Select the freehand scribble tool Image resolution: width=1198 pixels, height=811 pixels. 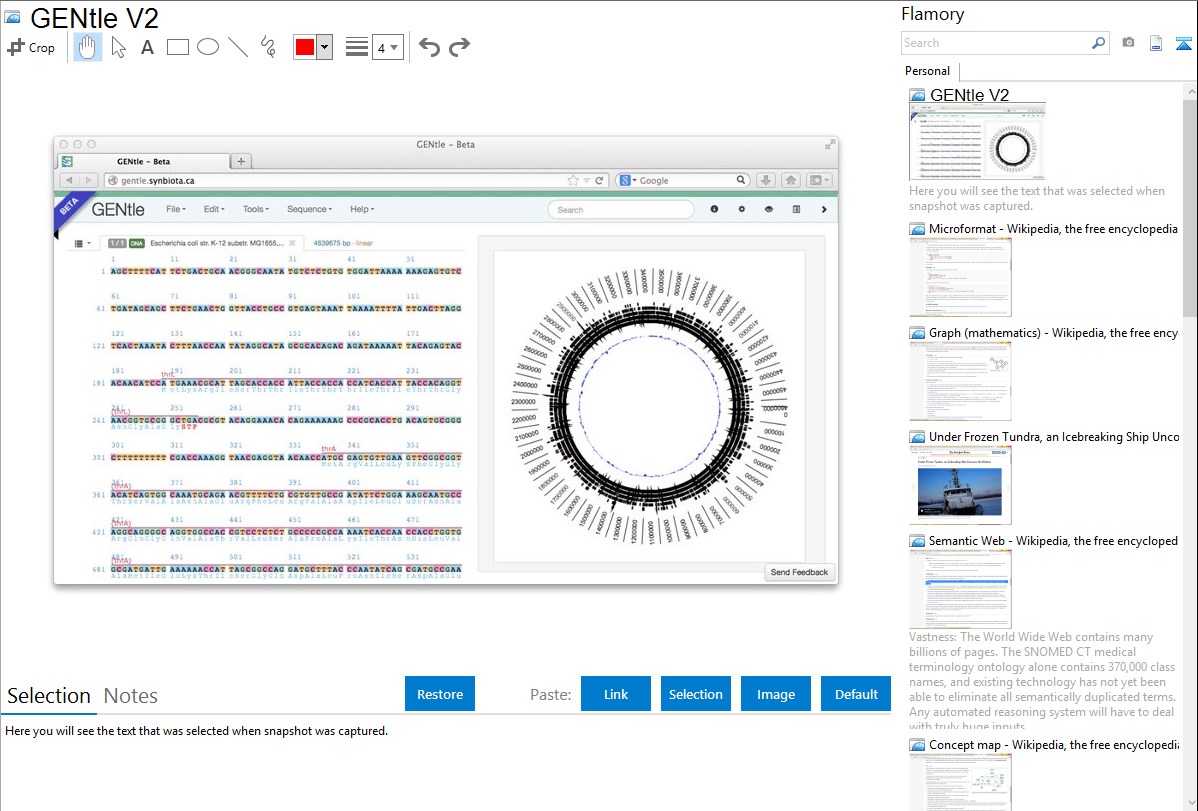(x=268, y=47)
